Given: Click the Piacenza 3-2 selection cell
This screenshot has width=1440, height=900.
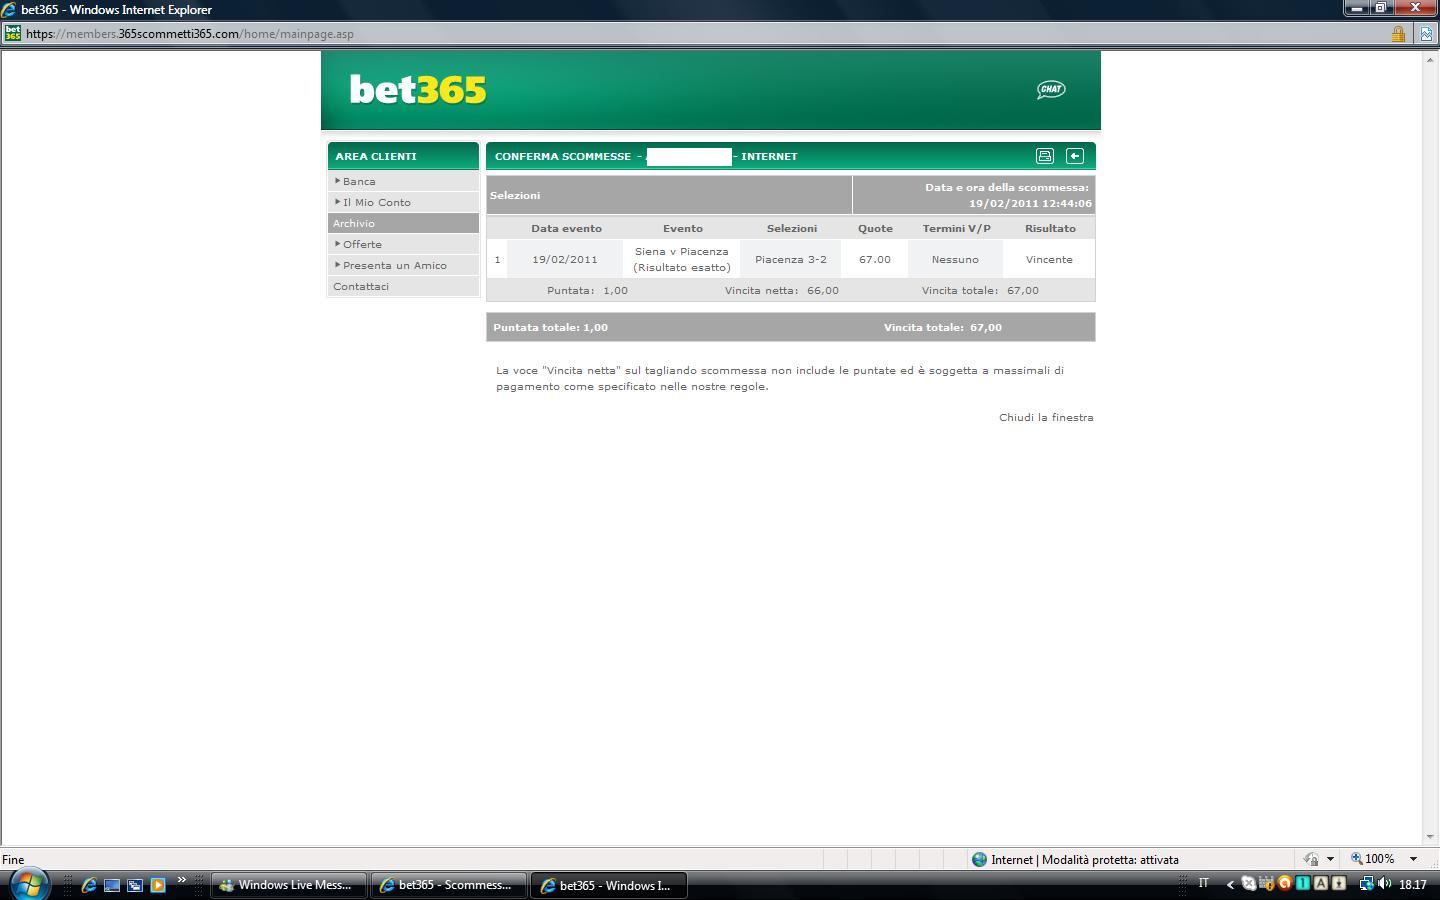Looking at the screenshot, I should pos(791,259).
